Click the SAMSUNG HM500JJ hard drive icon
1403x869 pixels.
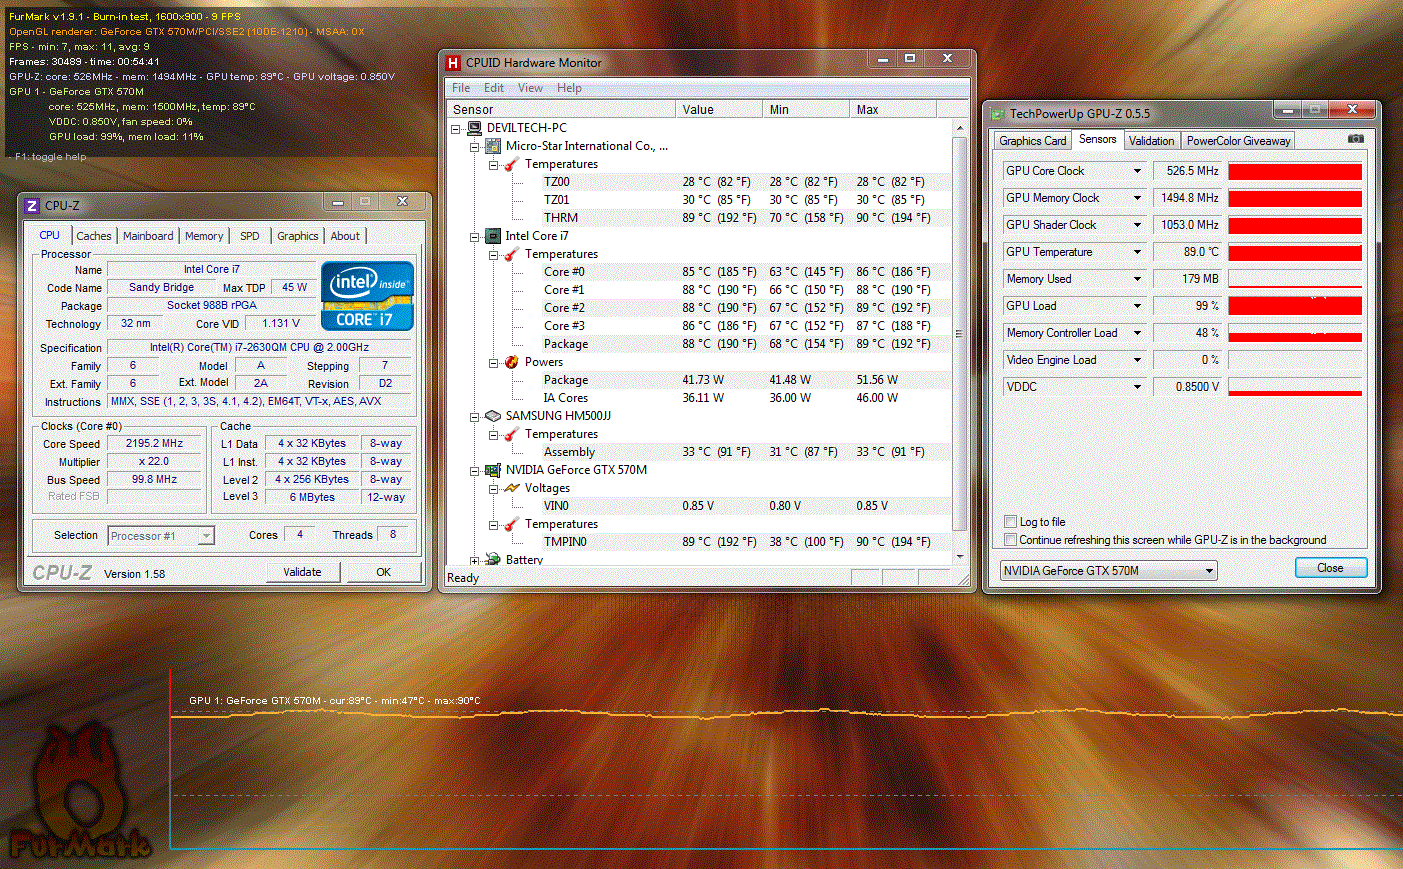click(x=493, y=416)
